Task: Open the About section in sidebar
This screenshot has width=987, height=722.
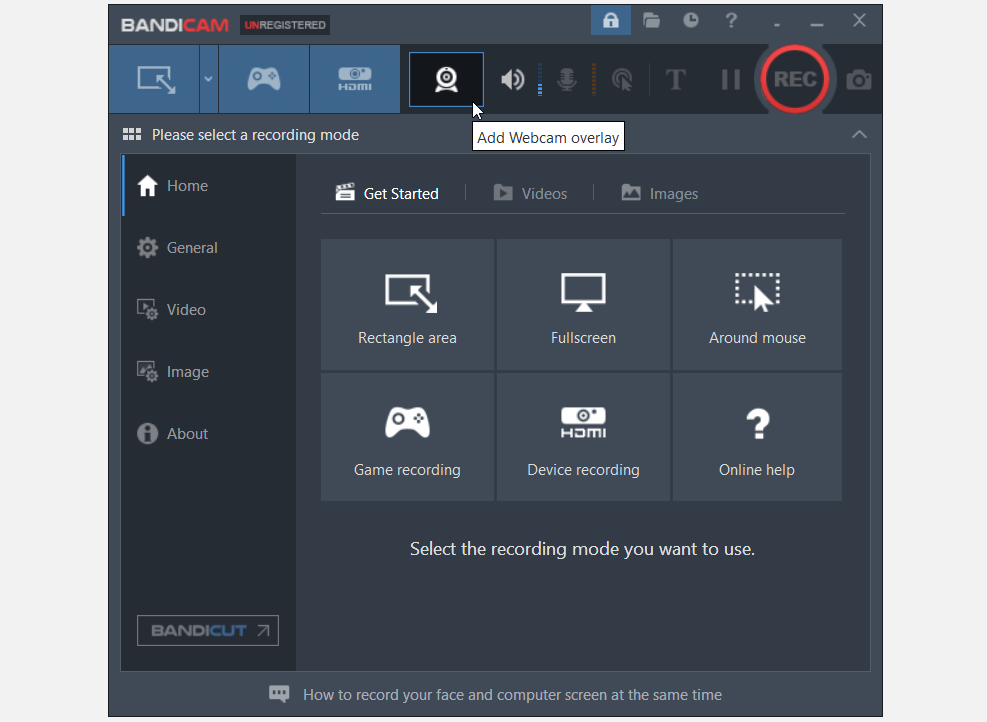Action: point(209,434)
